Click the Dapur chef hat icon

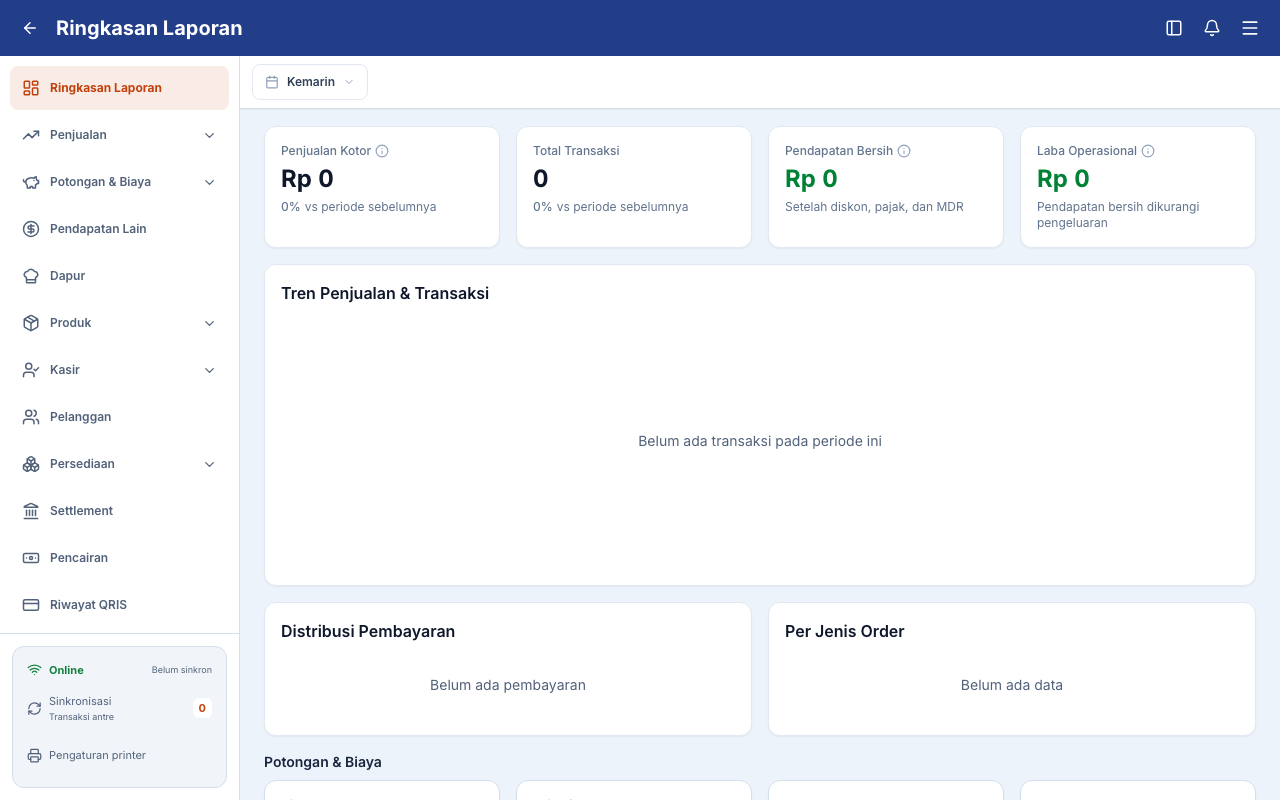click(x=31, y=276)
